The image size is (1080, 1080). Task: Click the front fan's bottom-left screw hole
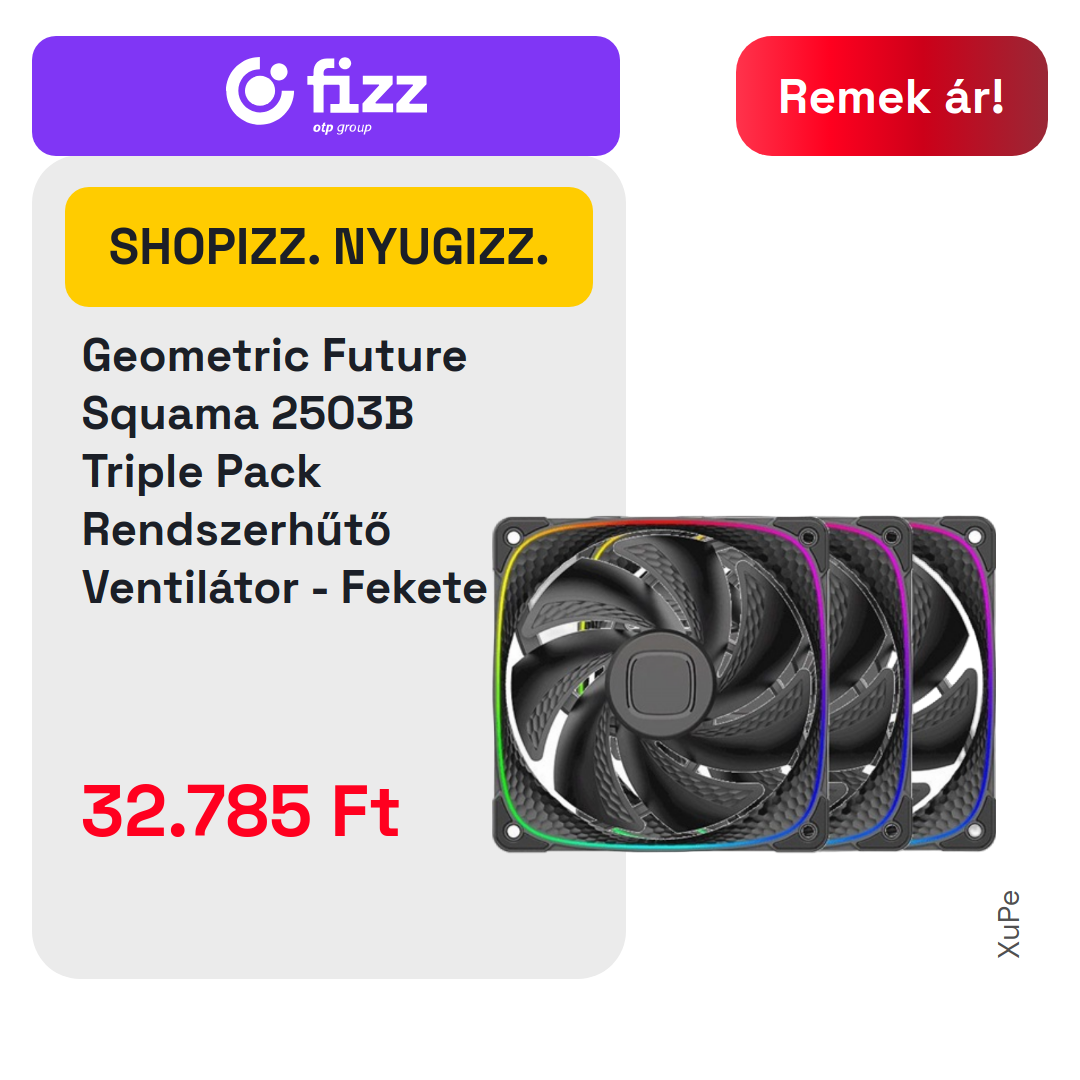click(513, 830)
